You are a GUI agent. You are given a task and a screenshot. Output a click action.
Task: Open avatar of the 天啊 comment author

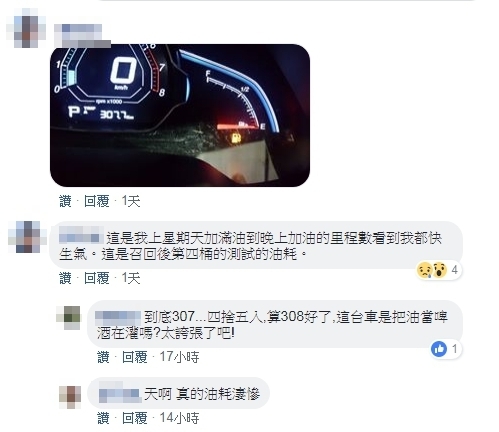pyautogui.click(x=70, y=397)
